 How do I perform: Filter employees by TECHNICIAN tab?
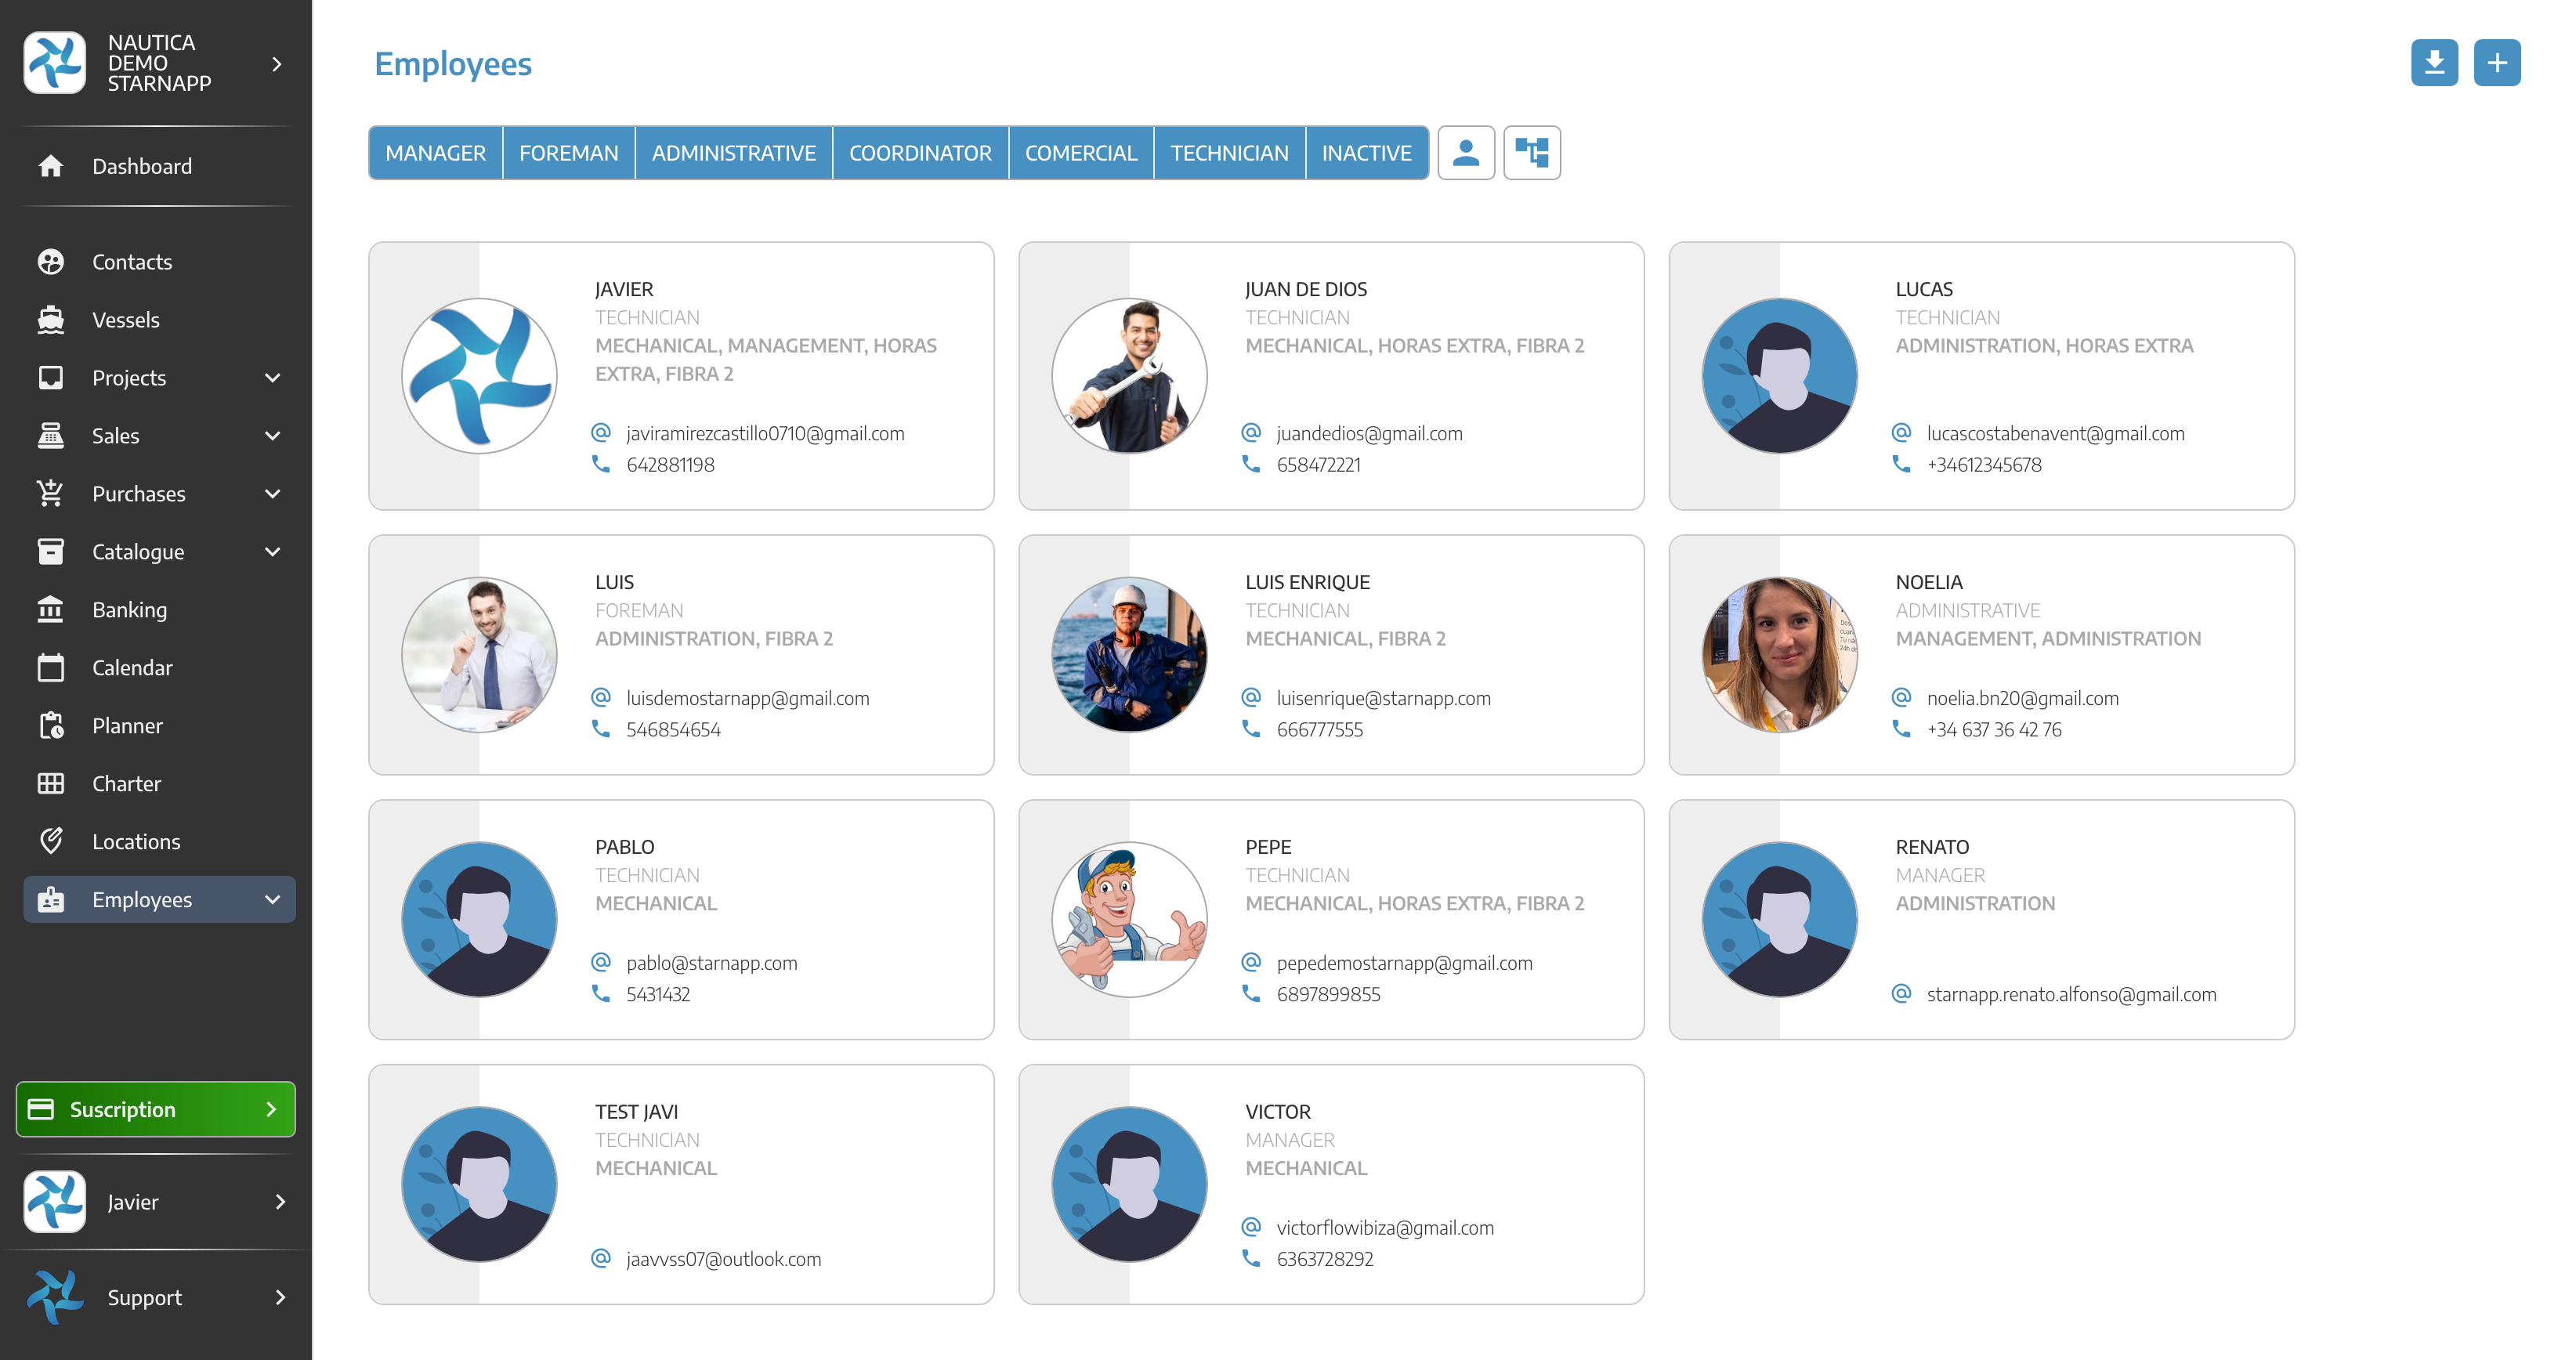click(x=1229, y=153)
